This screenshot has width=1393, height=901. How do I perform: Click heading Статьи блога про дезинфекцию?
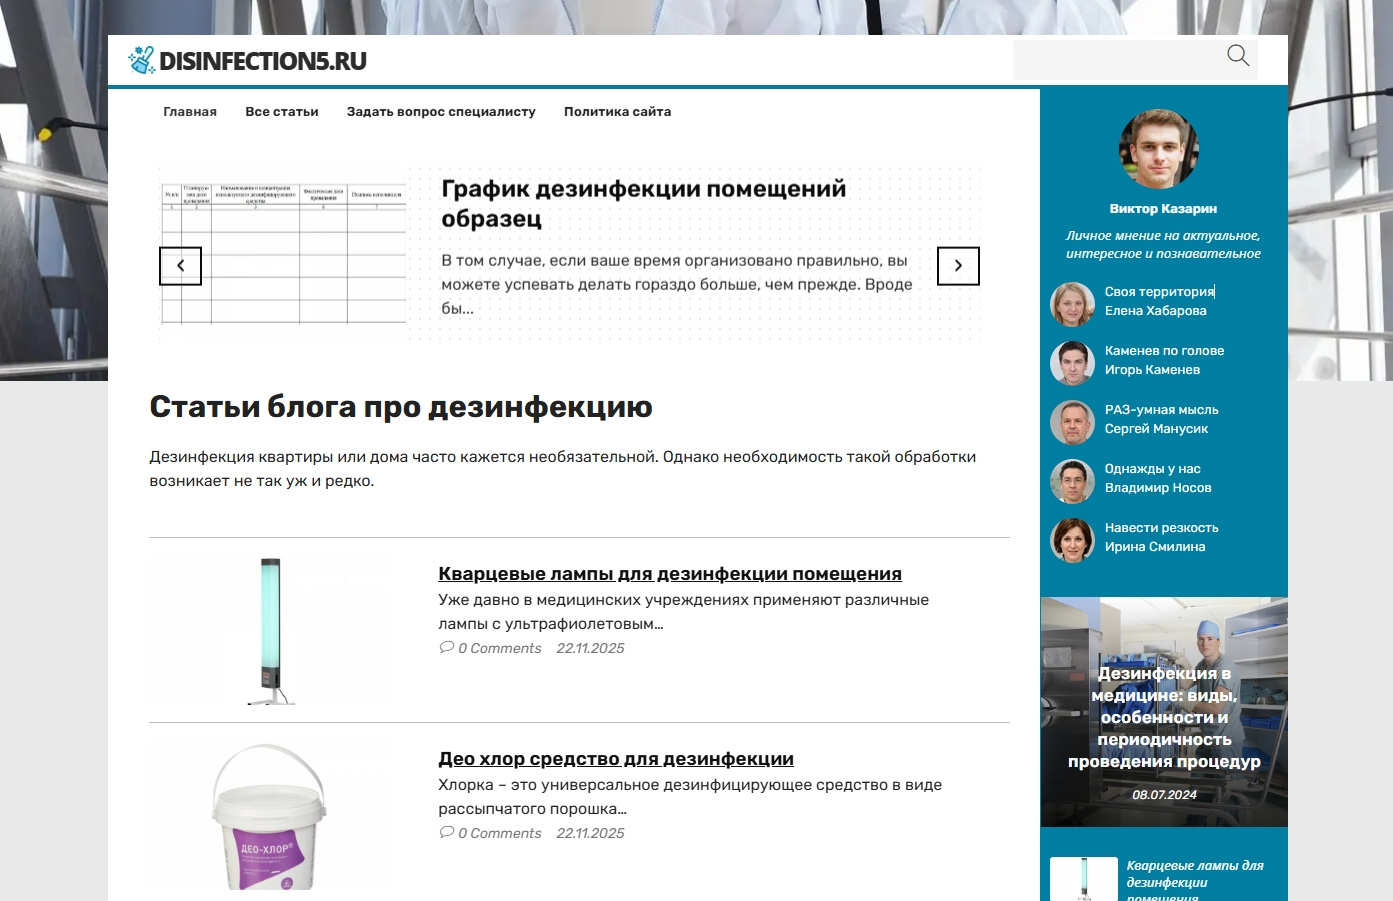401,407
